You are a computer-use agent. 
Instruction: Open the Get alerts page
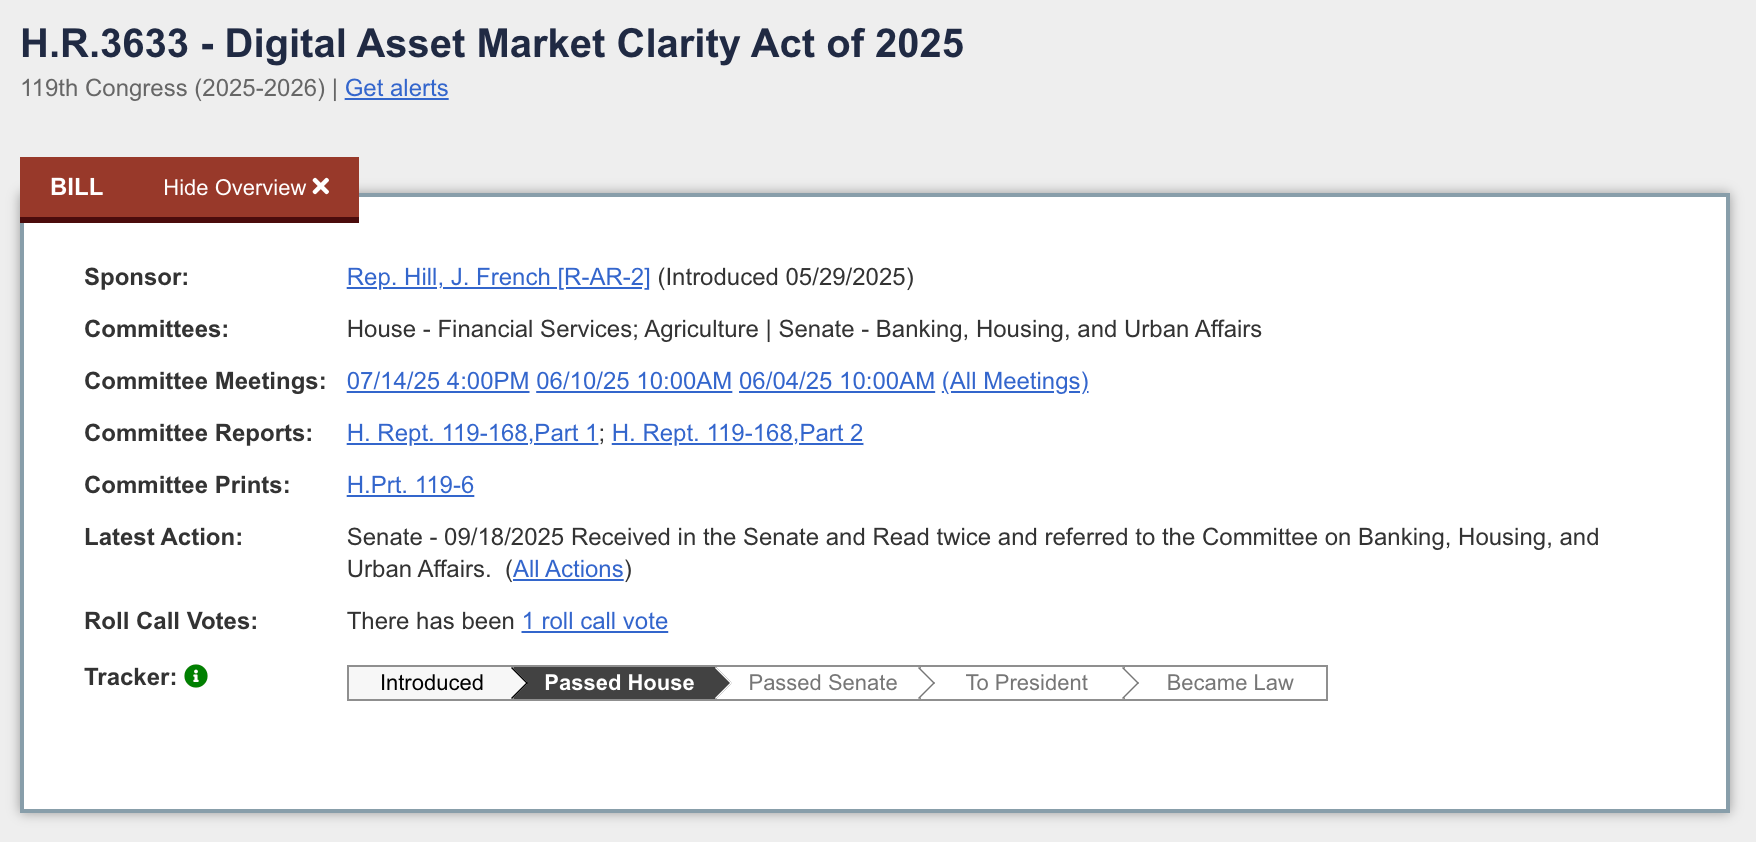396,88
